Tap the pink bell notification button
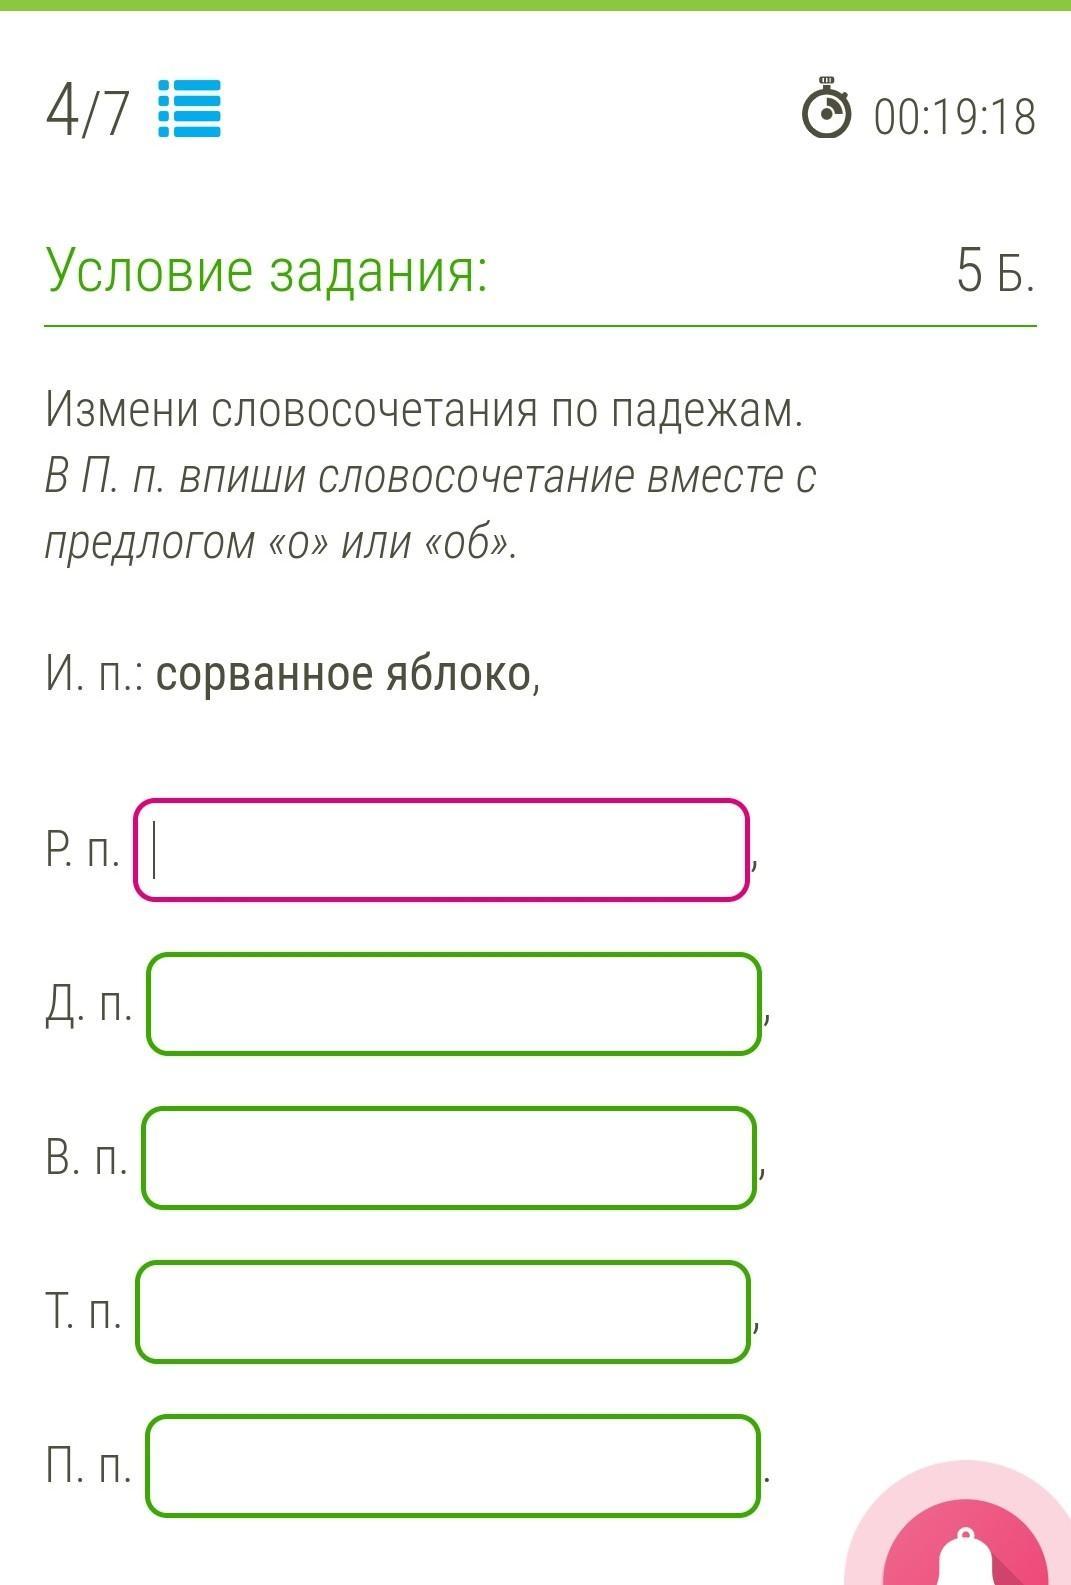Image resolution: width=1071 pixels, height=1585 pixels. click(965, 1545)
